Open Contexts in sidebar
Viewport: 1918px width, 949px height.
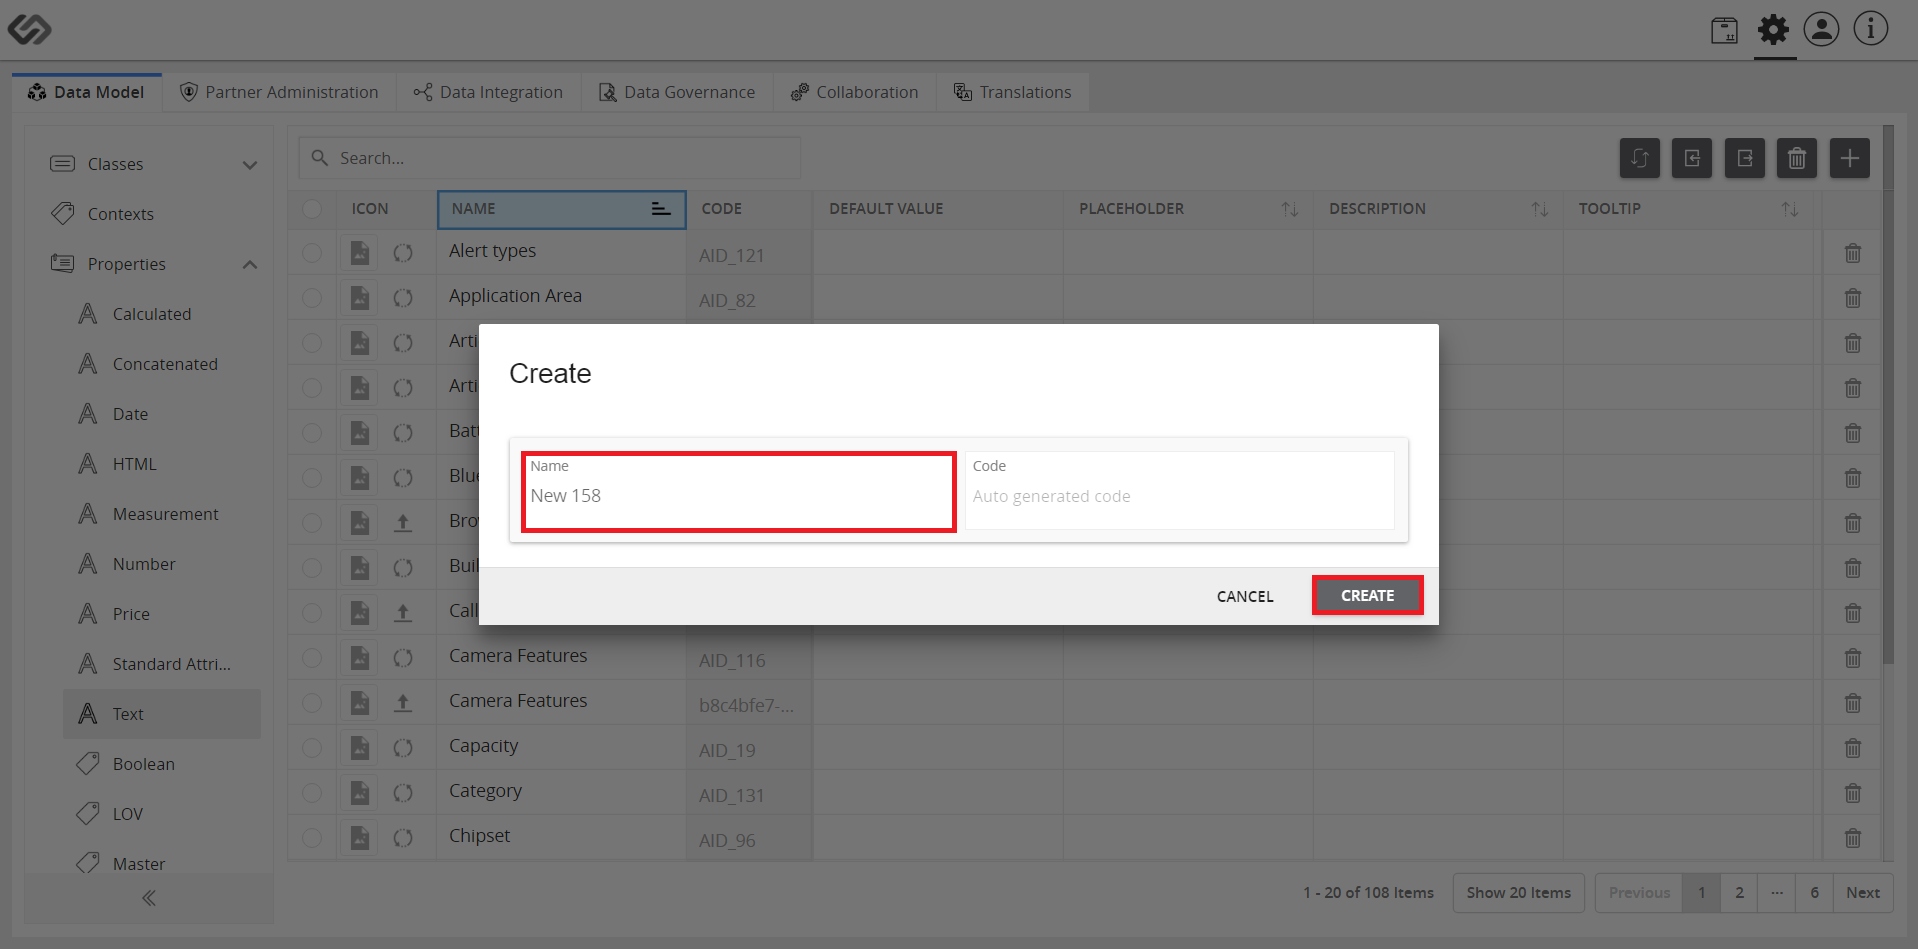click(x=121, y=214)
